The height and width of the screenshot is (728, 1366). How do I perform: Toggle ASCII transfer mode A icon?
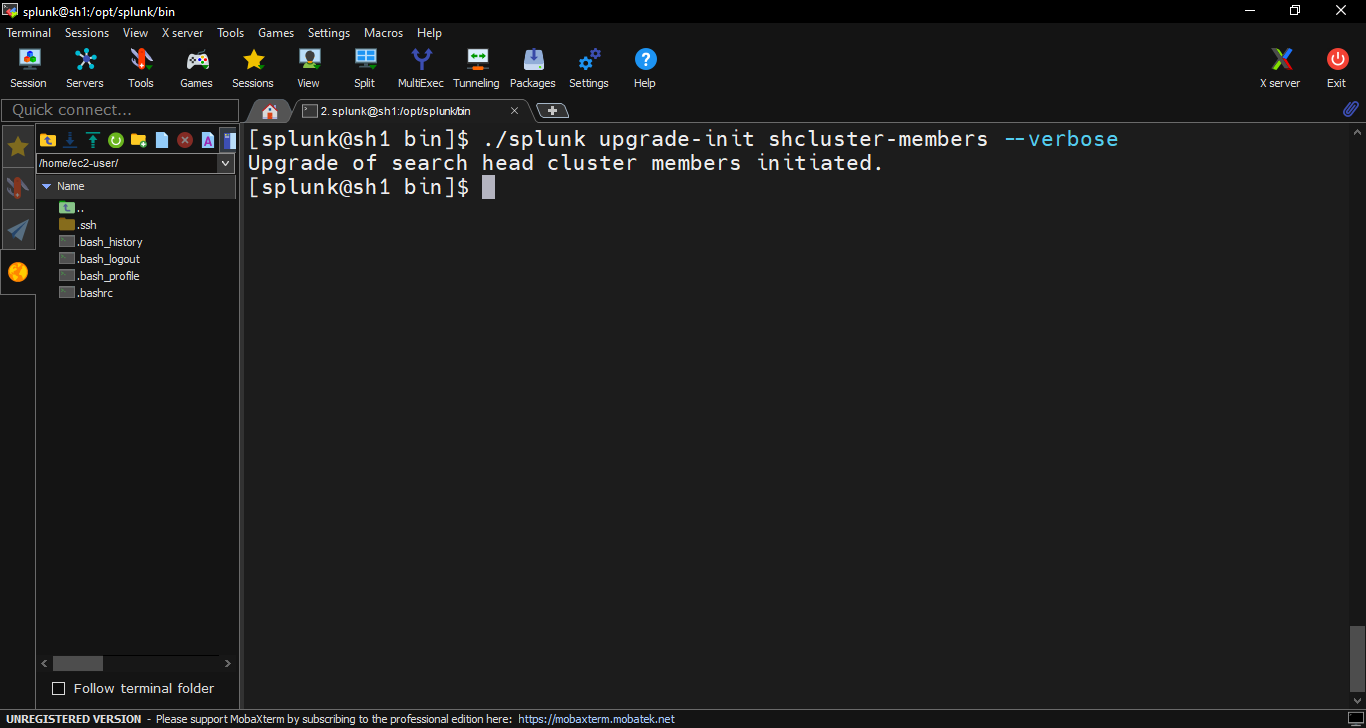208,140
